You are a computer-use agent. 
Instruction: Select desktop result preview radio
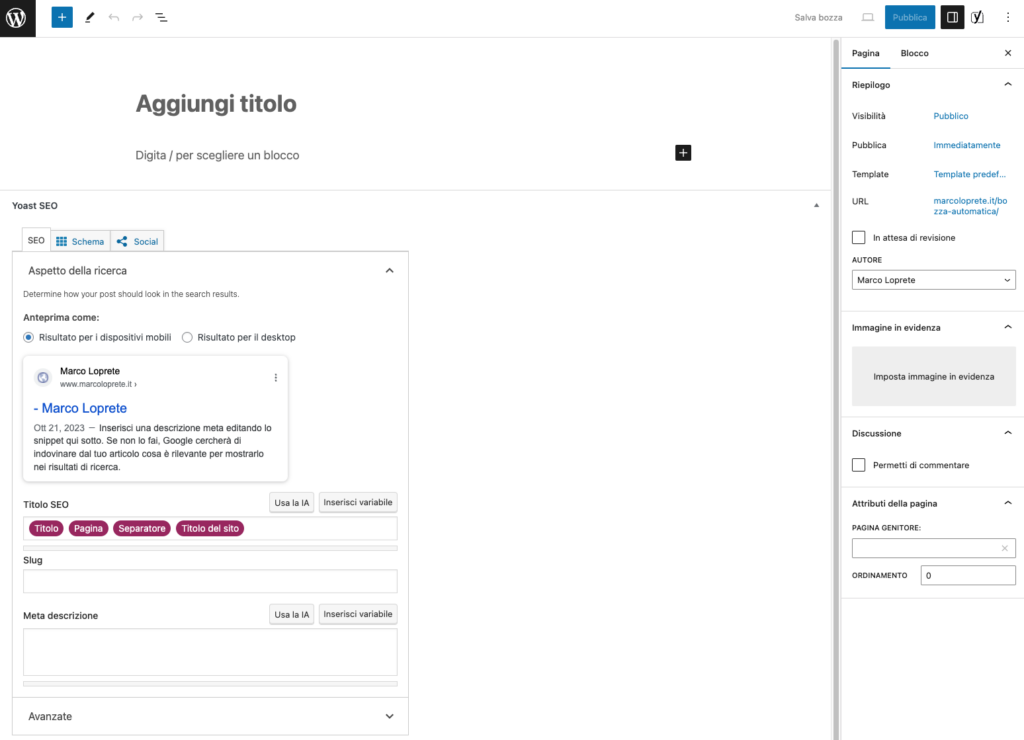click(x=187, y=337)
